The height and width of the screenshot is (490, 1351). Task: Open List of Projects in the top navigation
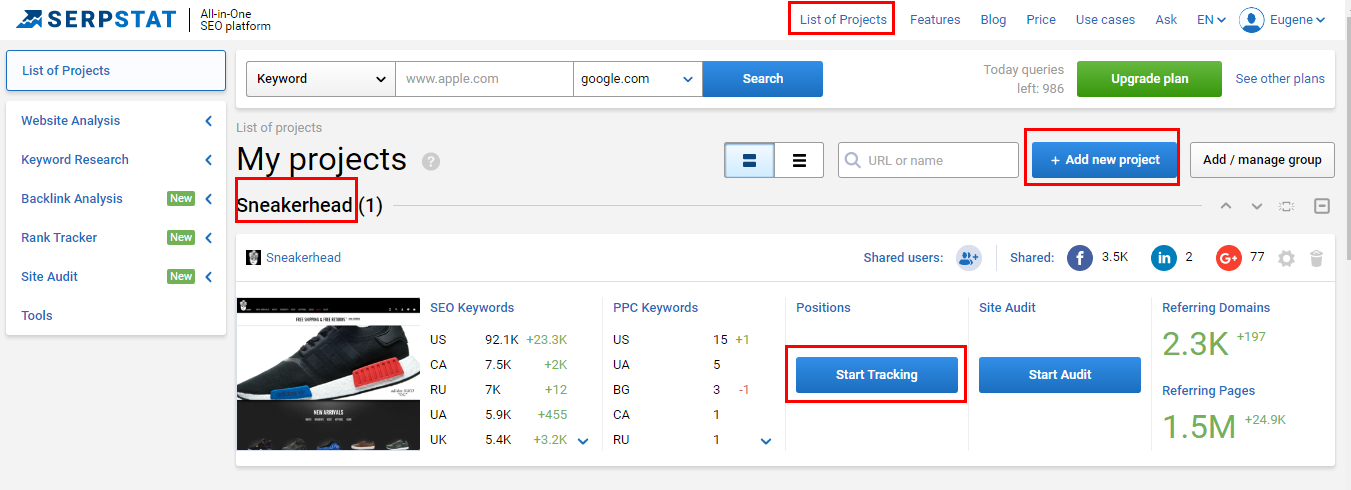(843, 20)
